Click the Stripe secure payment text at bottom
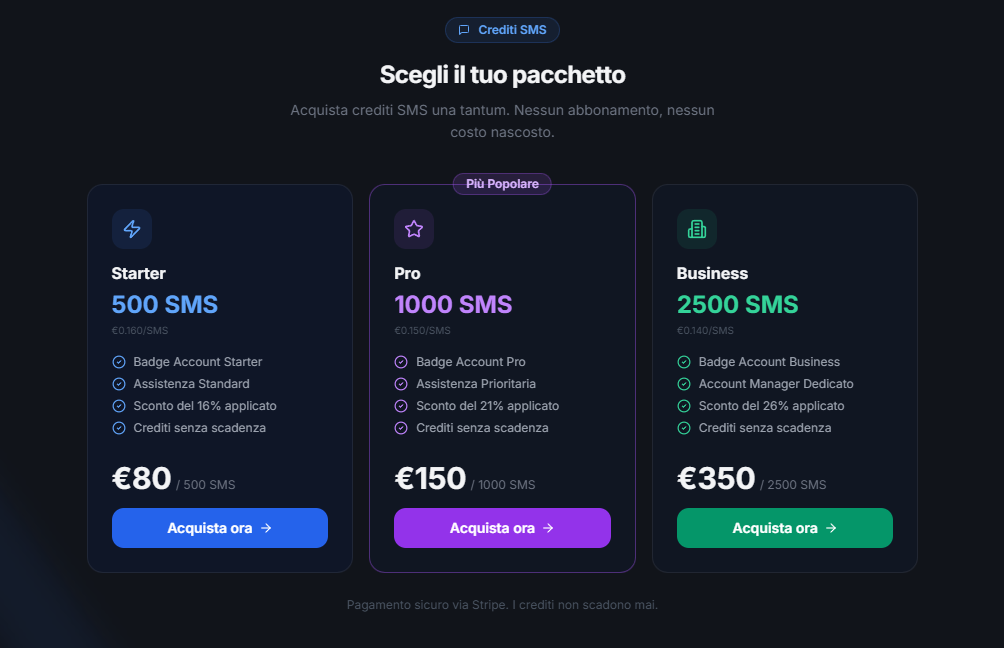The height and width of the screenshot is (648, 1004). 502,605
